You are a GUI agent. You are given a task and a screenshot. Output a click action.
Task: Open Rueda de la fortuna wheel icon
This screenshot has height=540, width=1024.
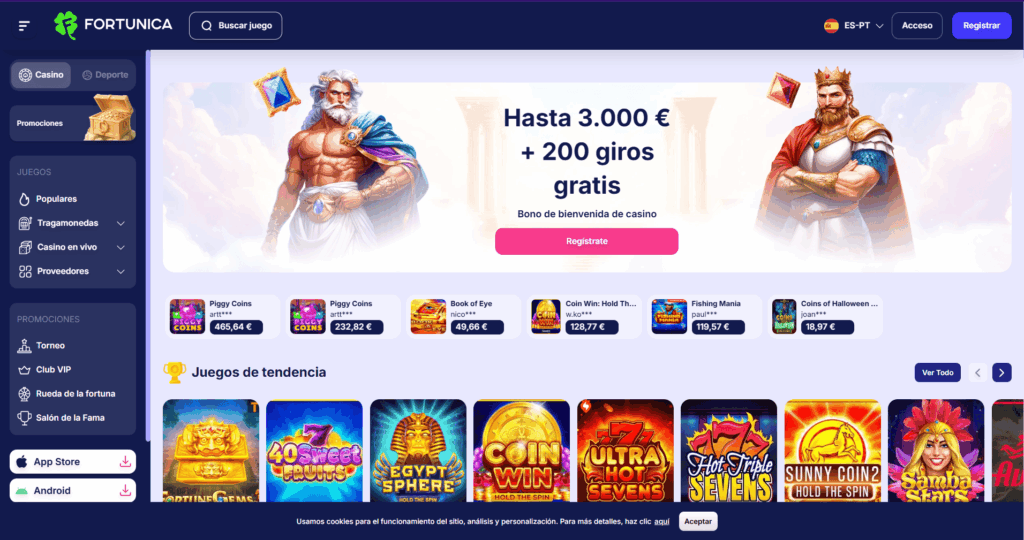click(24, 394)
